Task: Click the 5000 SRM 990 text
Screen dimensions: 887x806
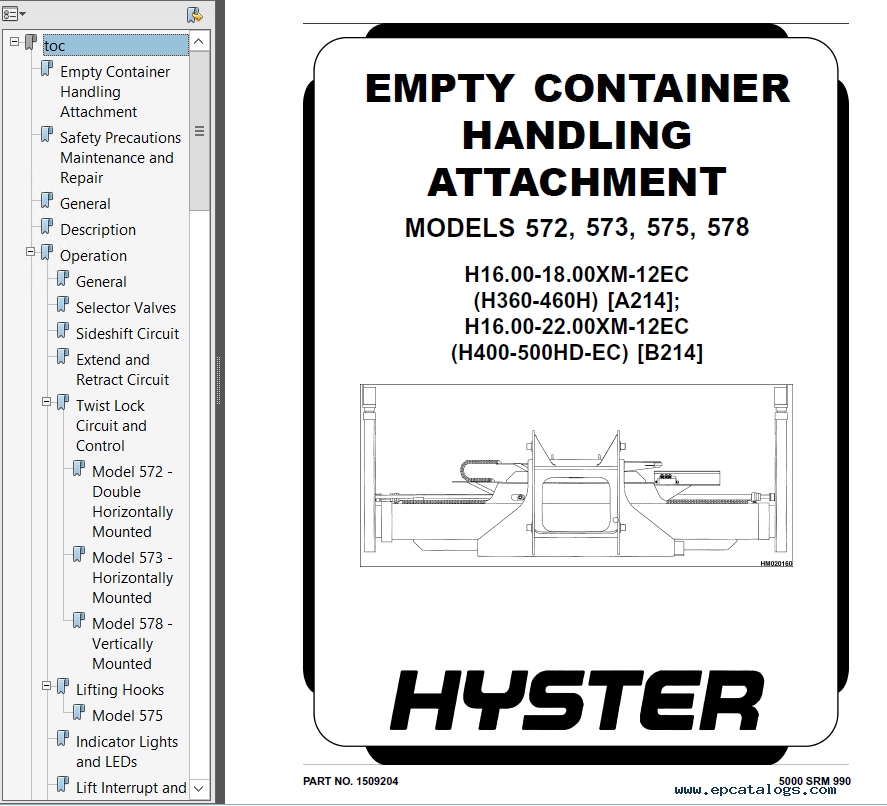Action: (815, 781)
